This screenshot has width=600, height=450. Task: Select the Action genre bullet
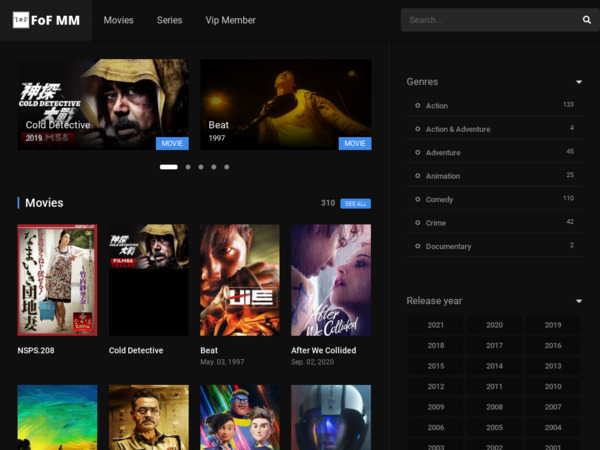(417, 106)
